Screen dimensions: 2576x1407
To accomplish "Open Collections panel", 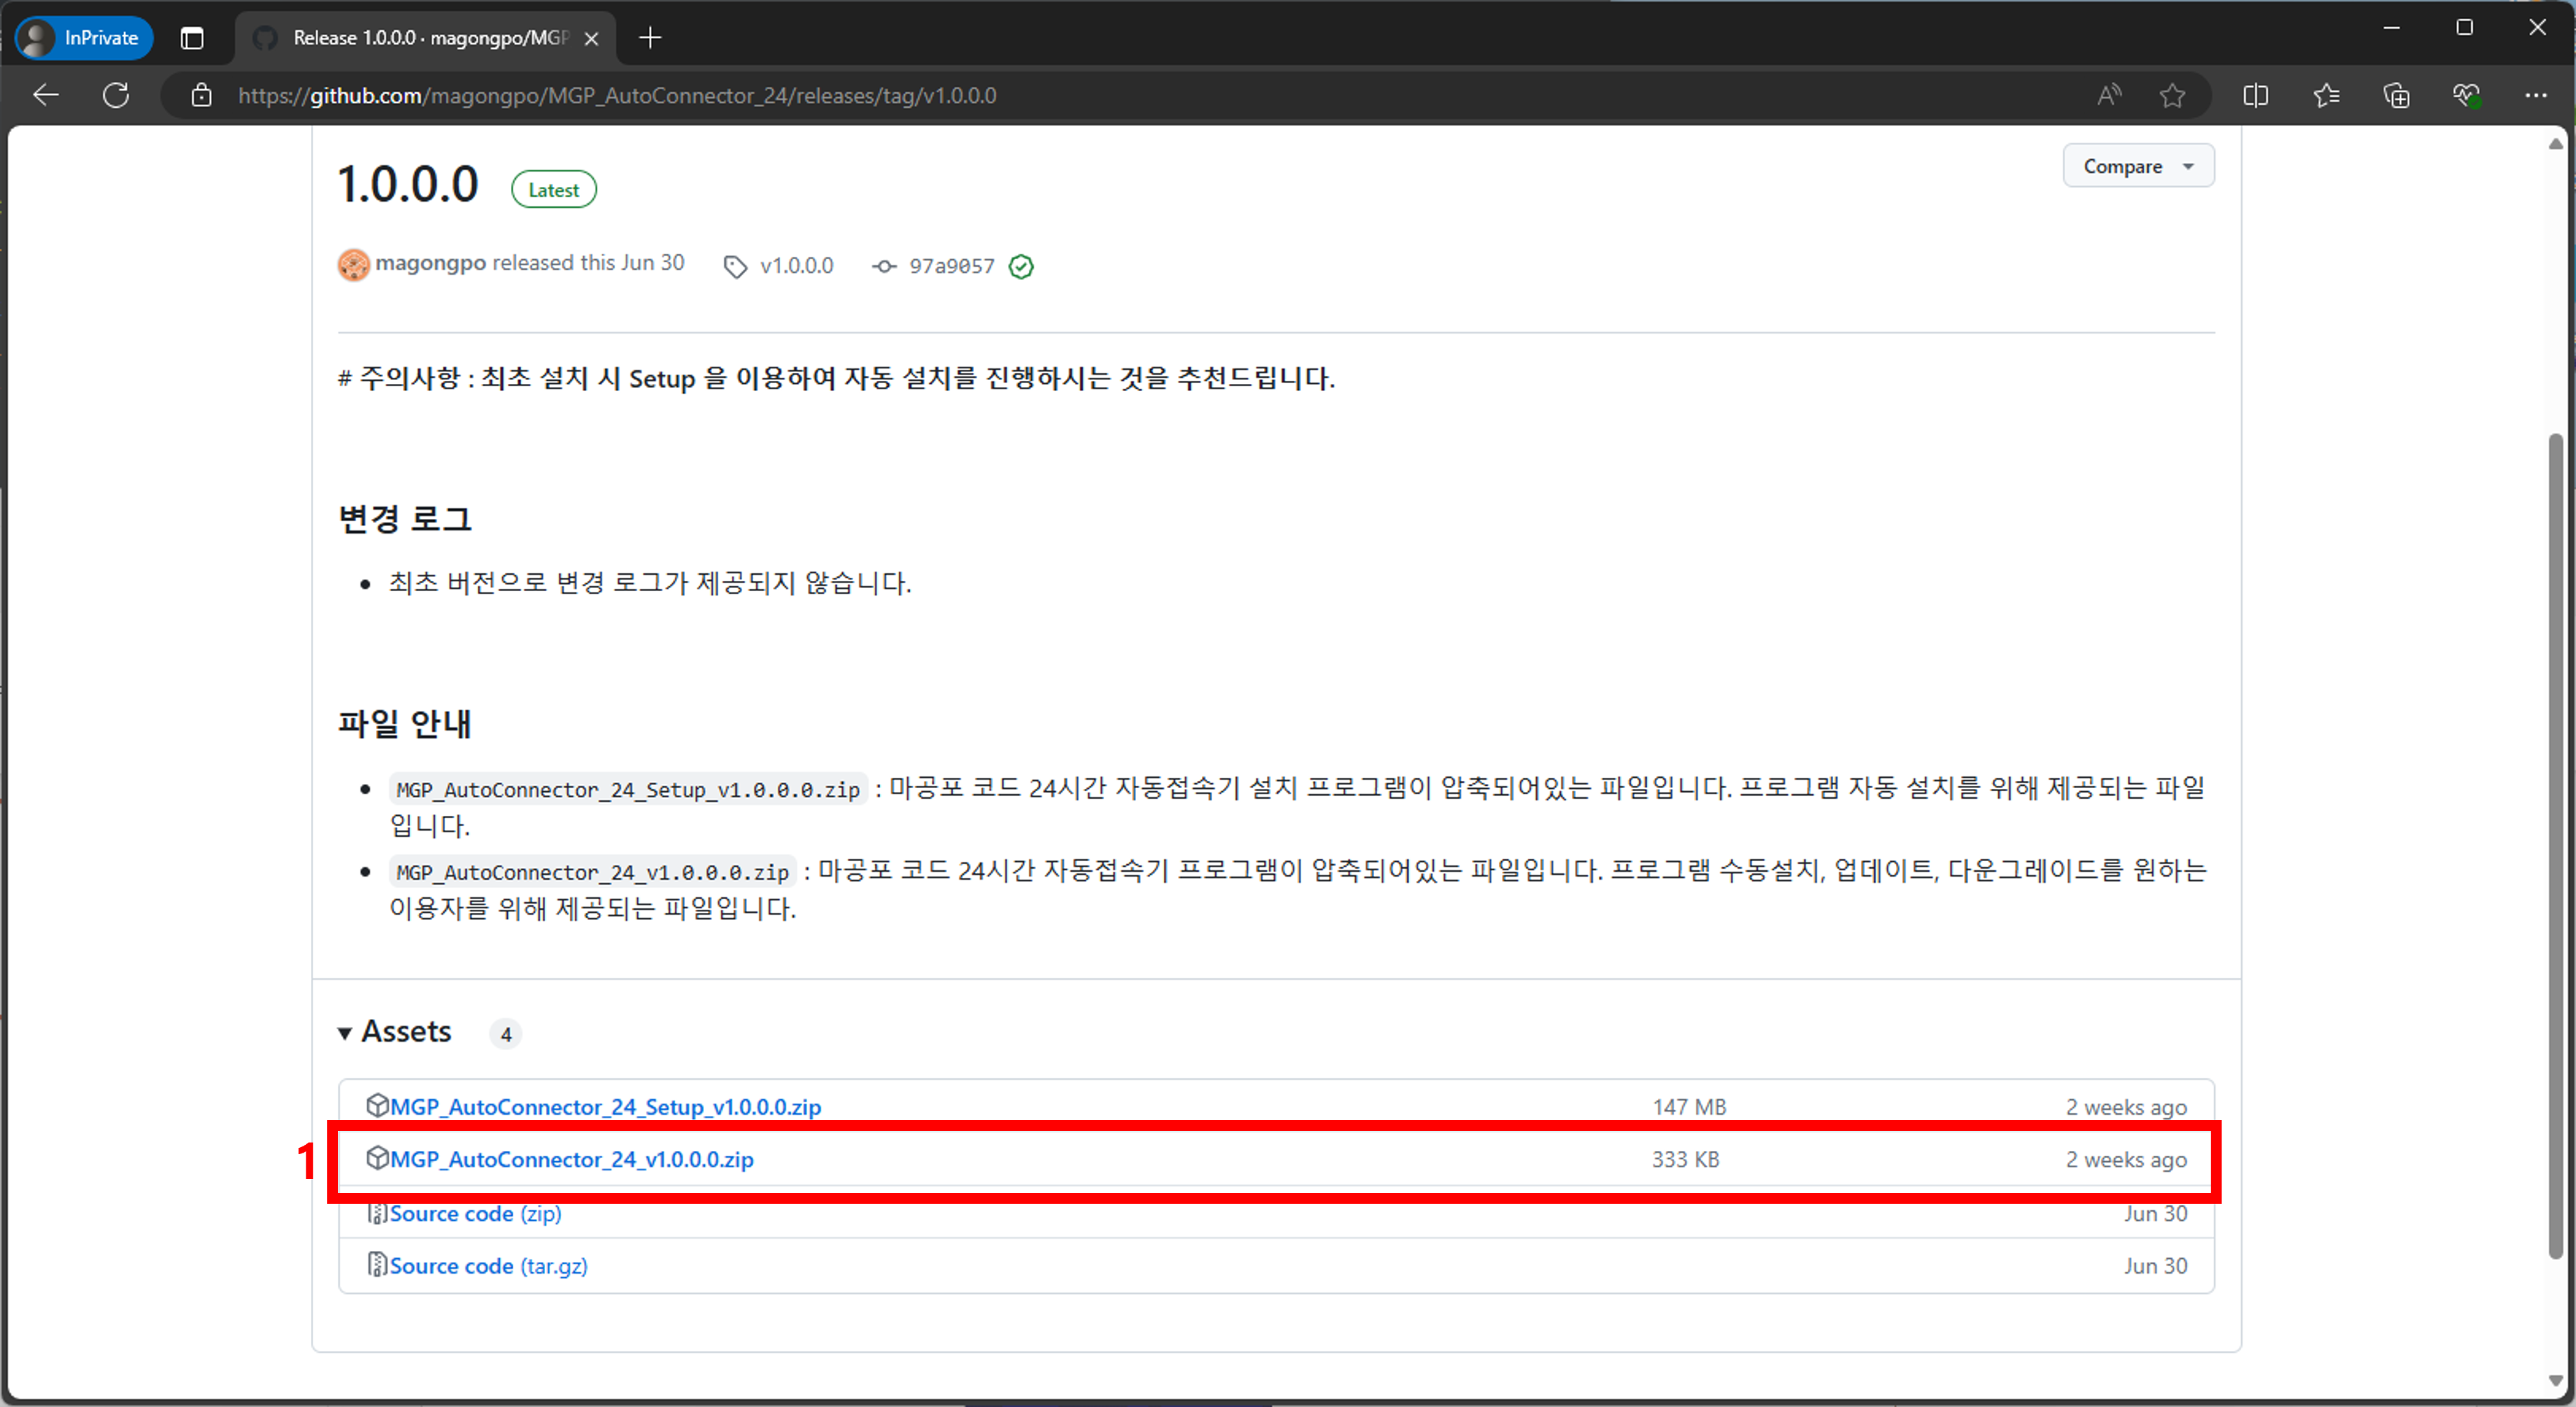I will pyautogui.click(x=2396, y=95).
